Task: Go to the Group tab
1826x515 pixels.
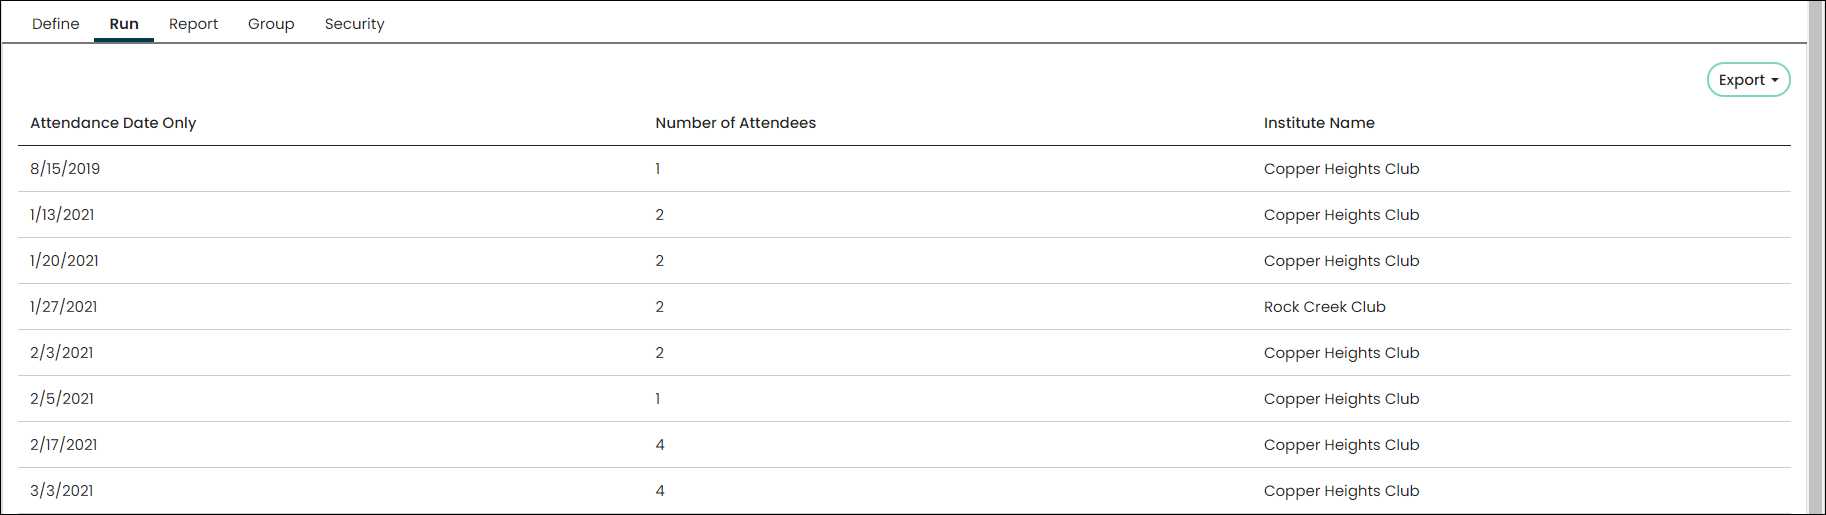Action: 271,24
